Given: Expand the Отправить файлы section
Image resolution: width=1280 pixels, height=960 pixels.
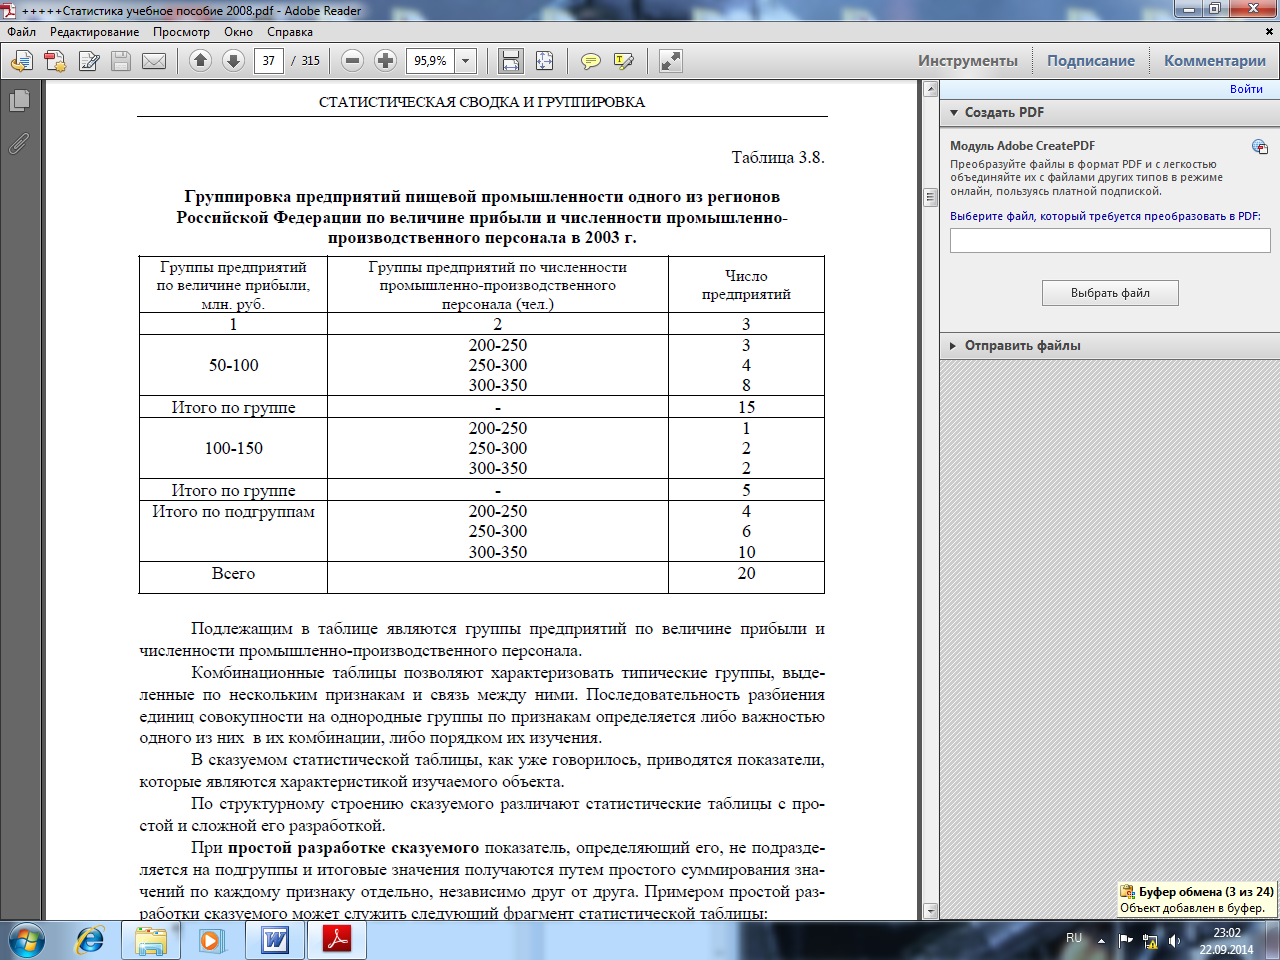Looking at the screenshot, I should click(x=953, y=346).
